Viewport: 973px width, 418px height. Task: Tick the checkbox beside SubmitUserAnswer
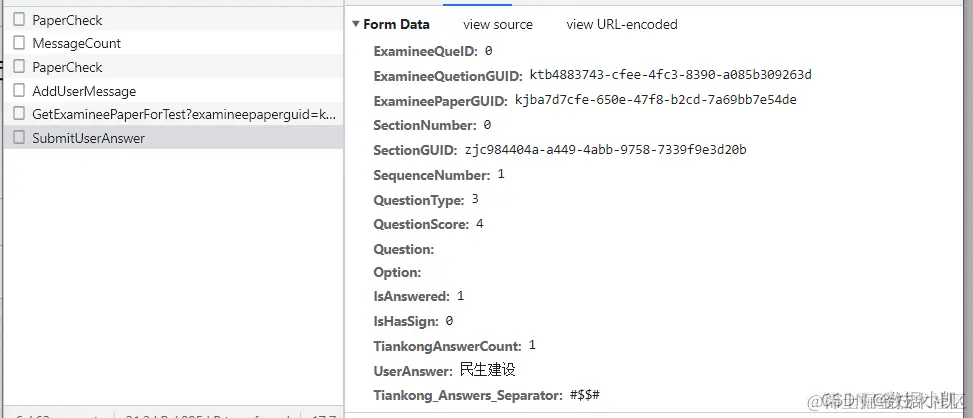click(x=19, y=138)
